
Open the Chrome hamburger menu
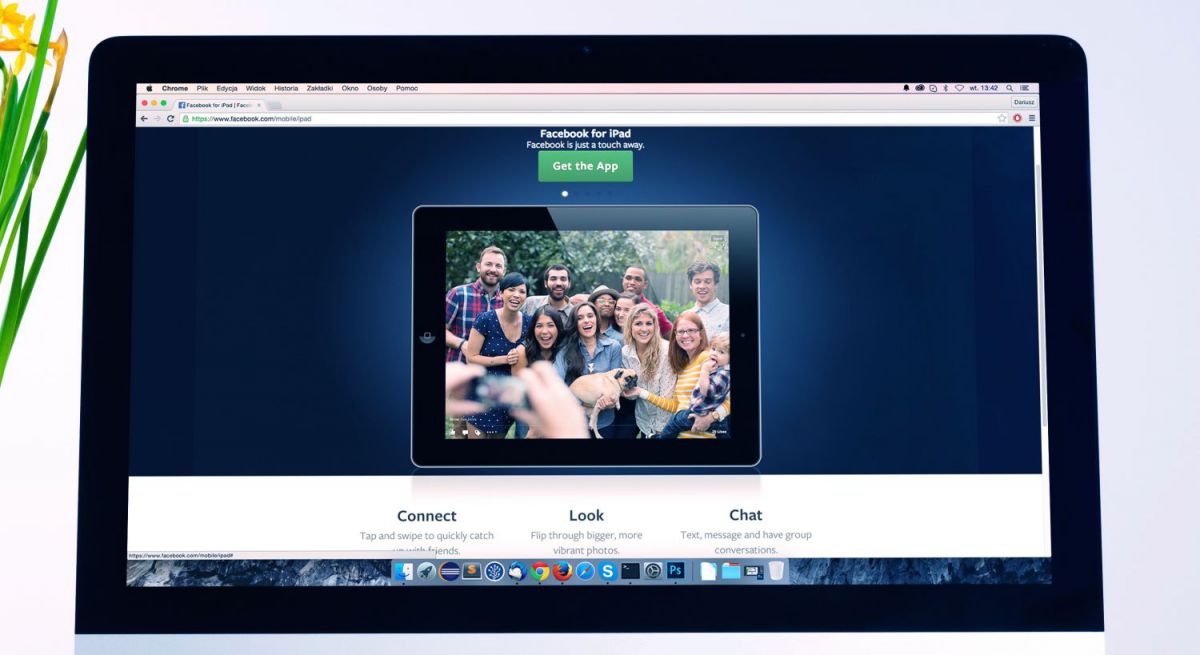(x=1032, y=118)
